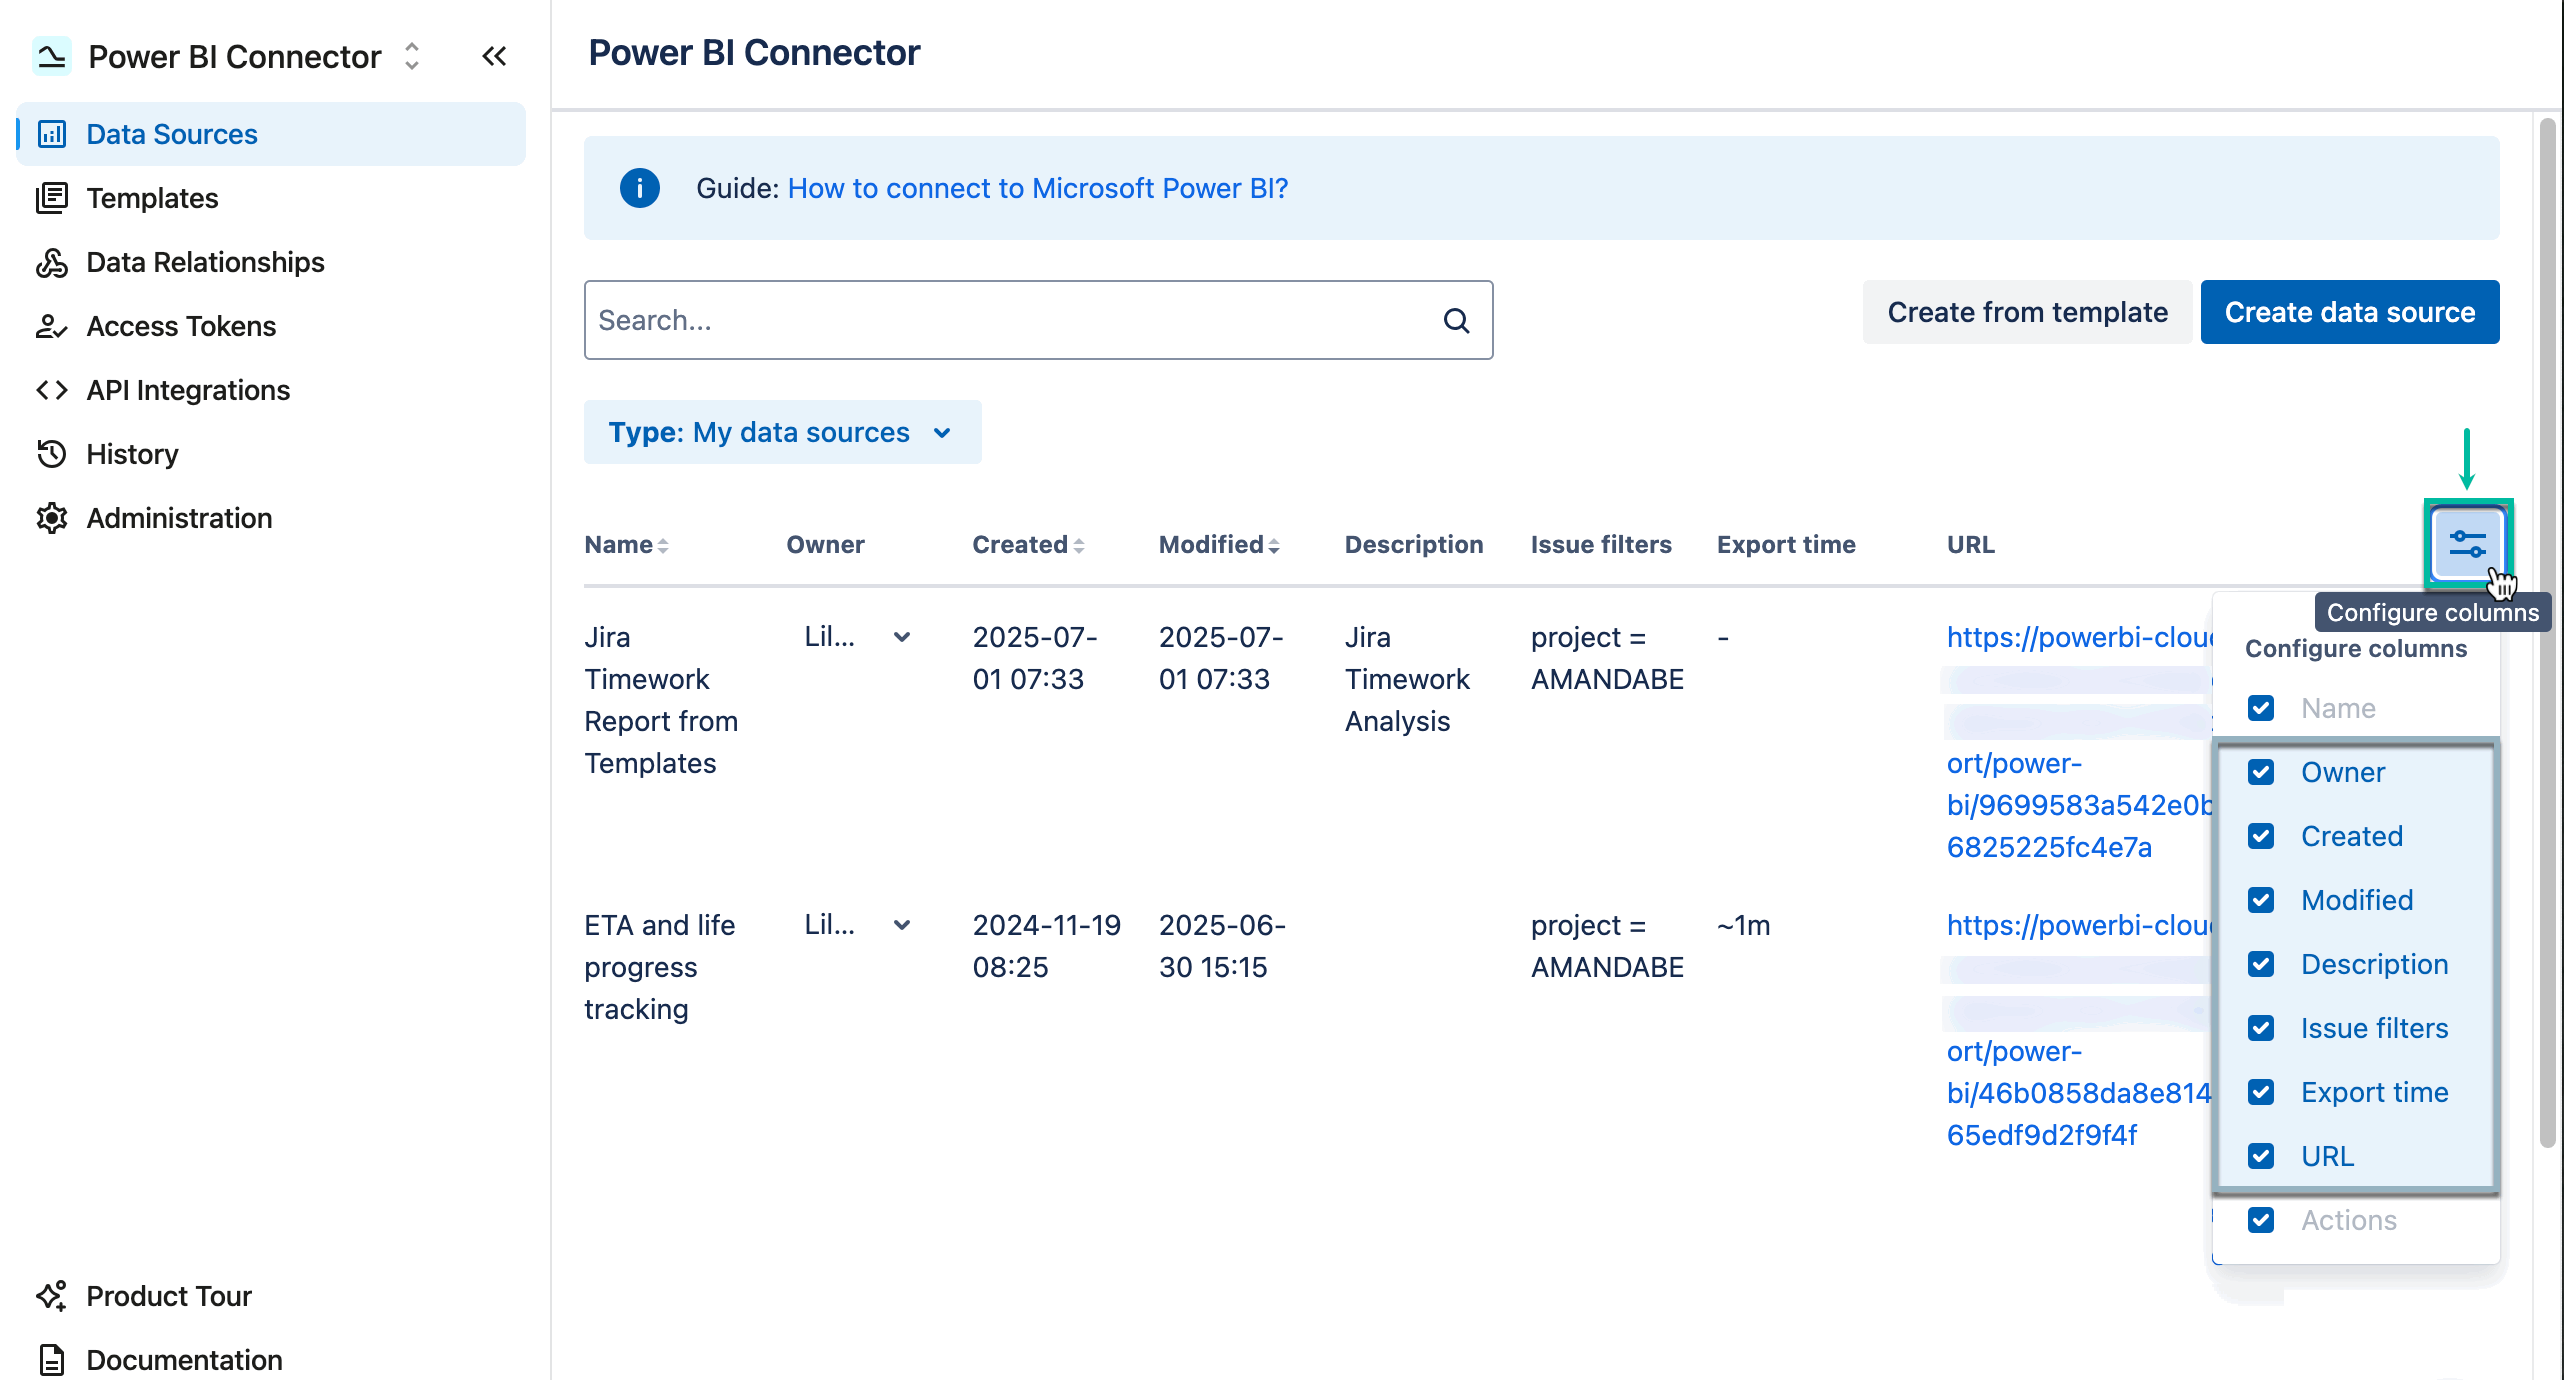The image size is (2564, 1380).
Task: Uncheck the Owner column checkbox
Action: [2262, 771]
